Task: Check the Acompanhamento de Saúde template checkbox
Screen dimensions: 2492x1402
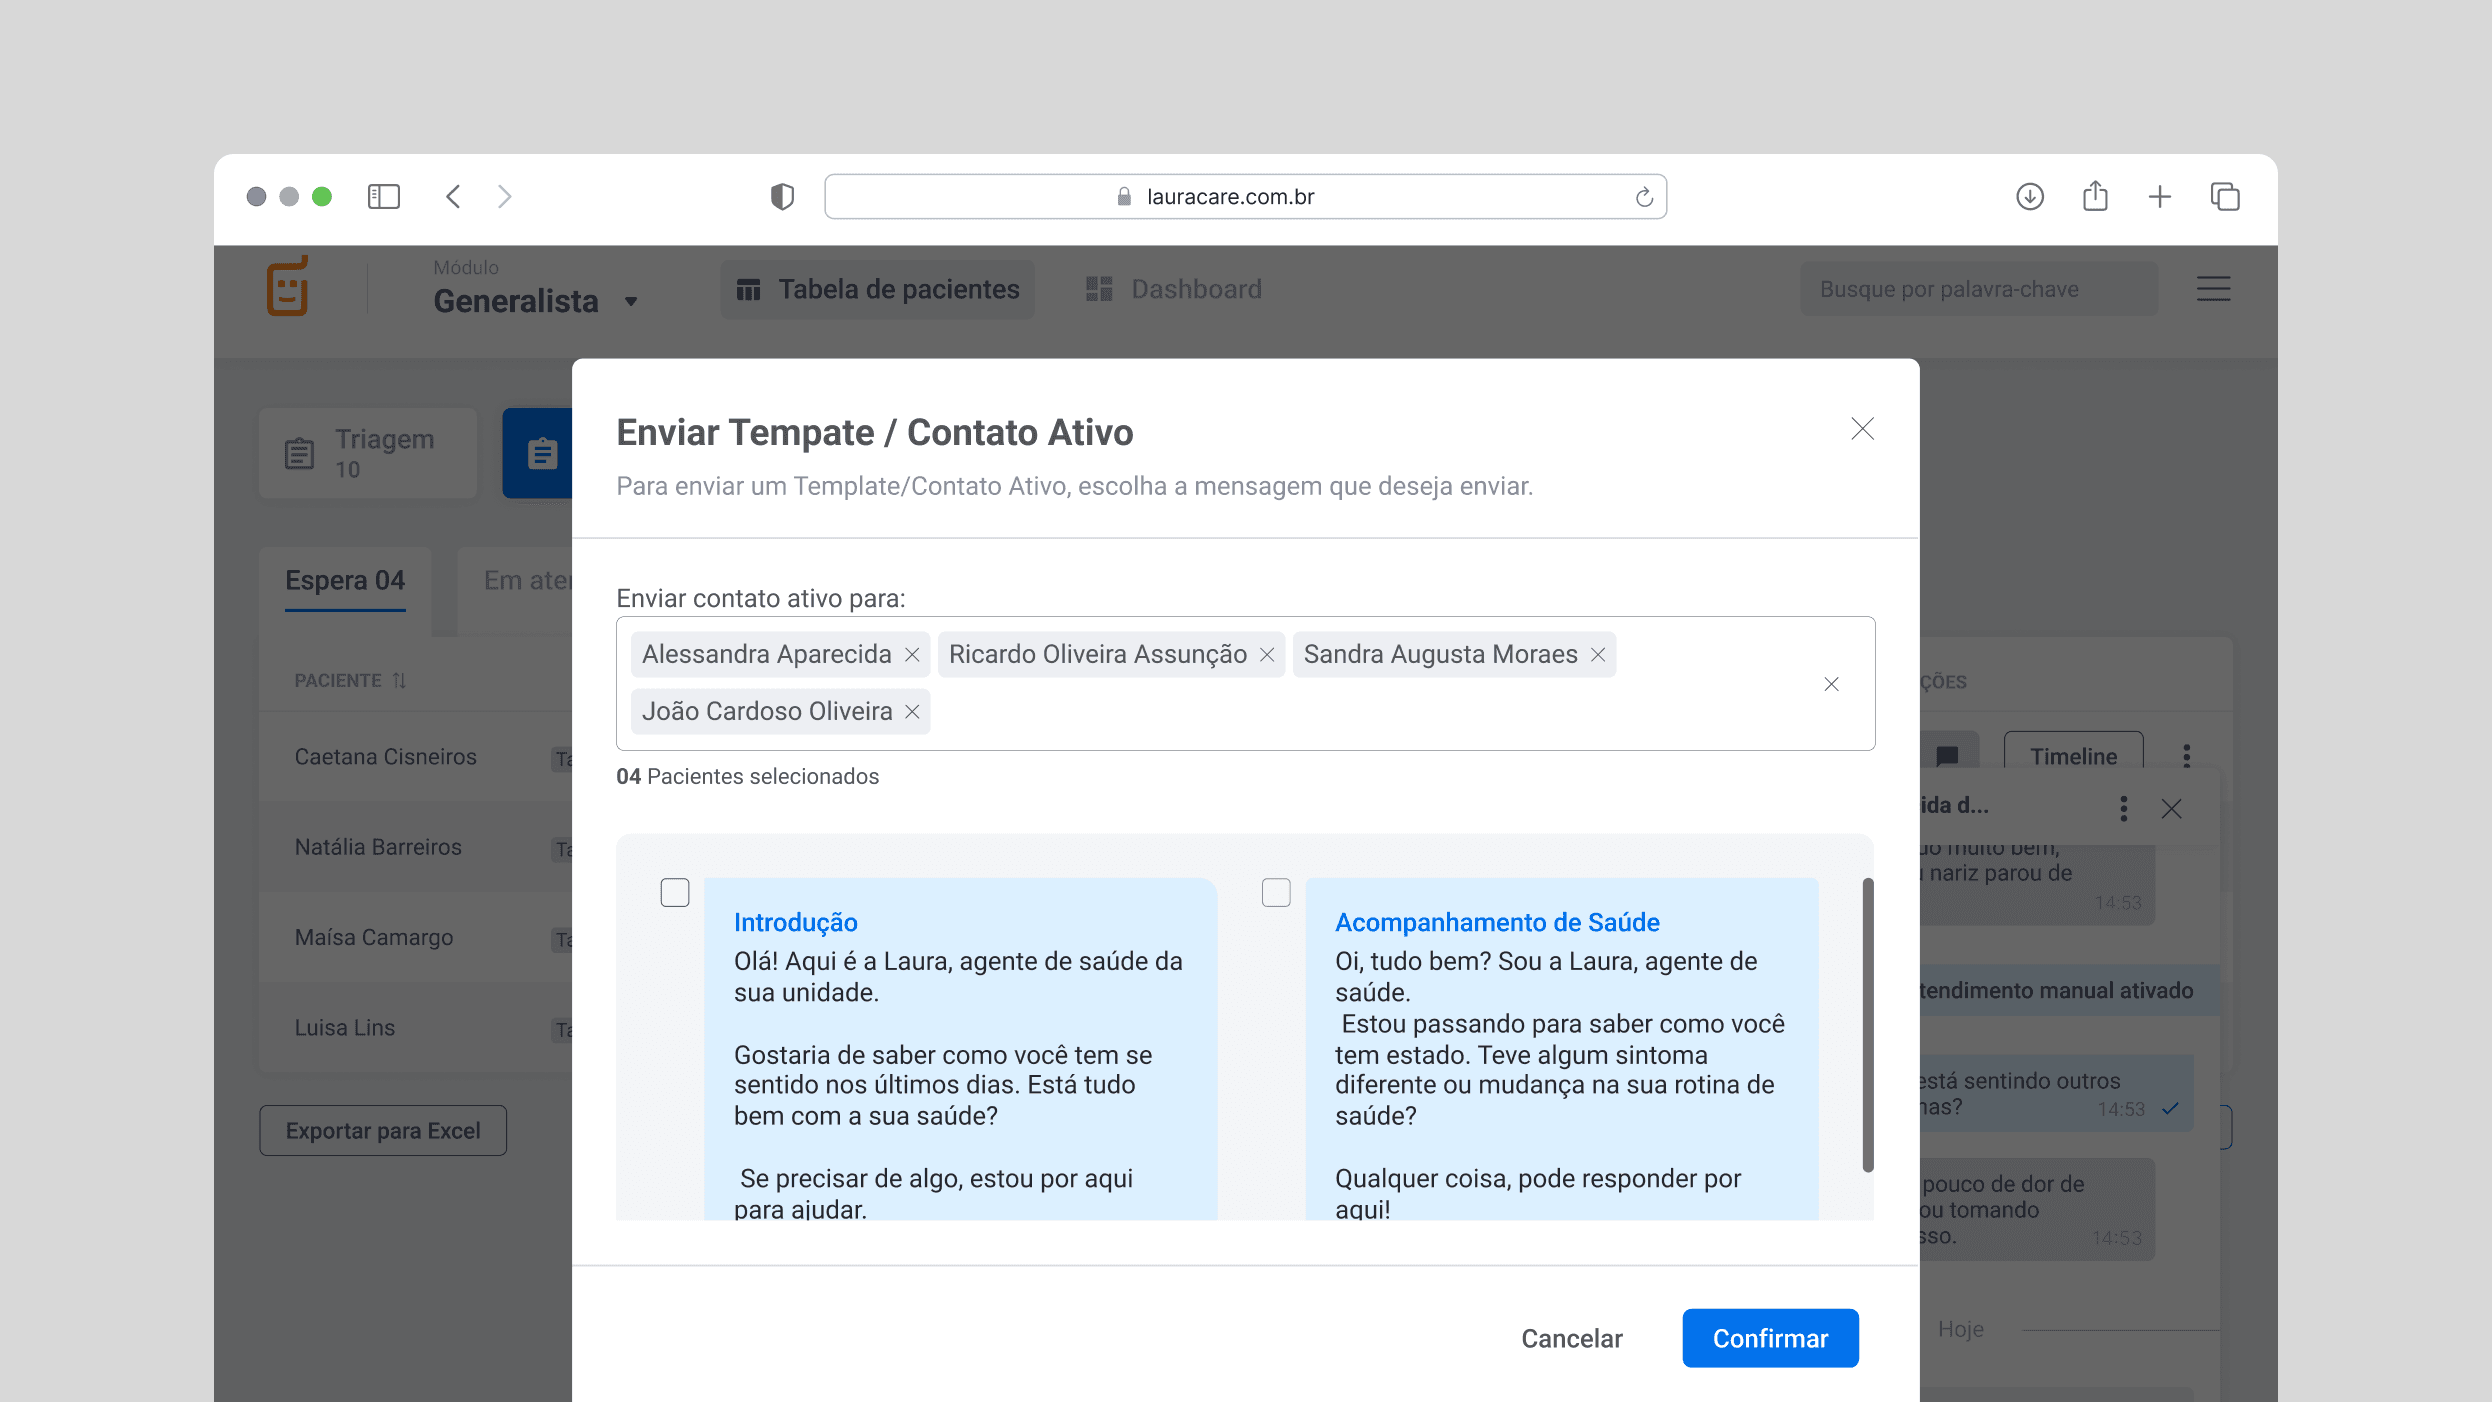Action: pos(1276,892)
